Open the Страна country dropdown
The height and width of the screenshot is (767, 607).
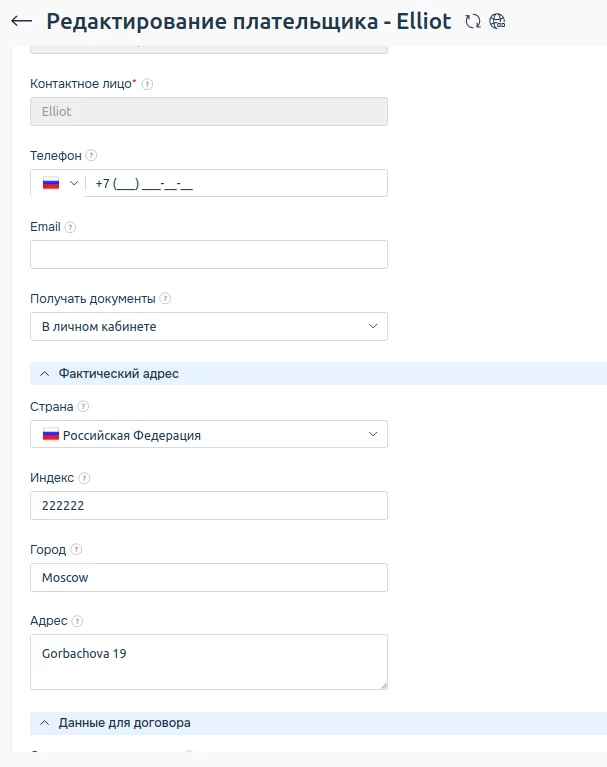tap(209, 435)
